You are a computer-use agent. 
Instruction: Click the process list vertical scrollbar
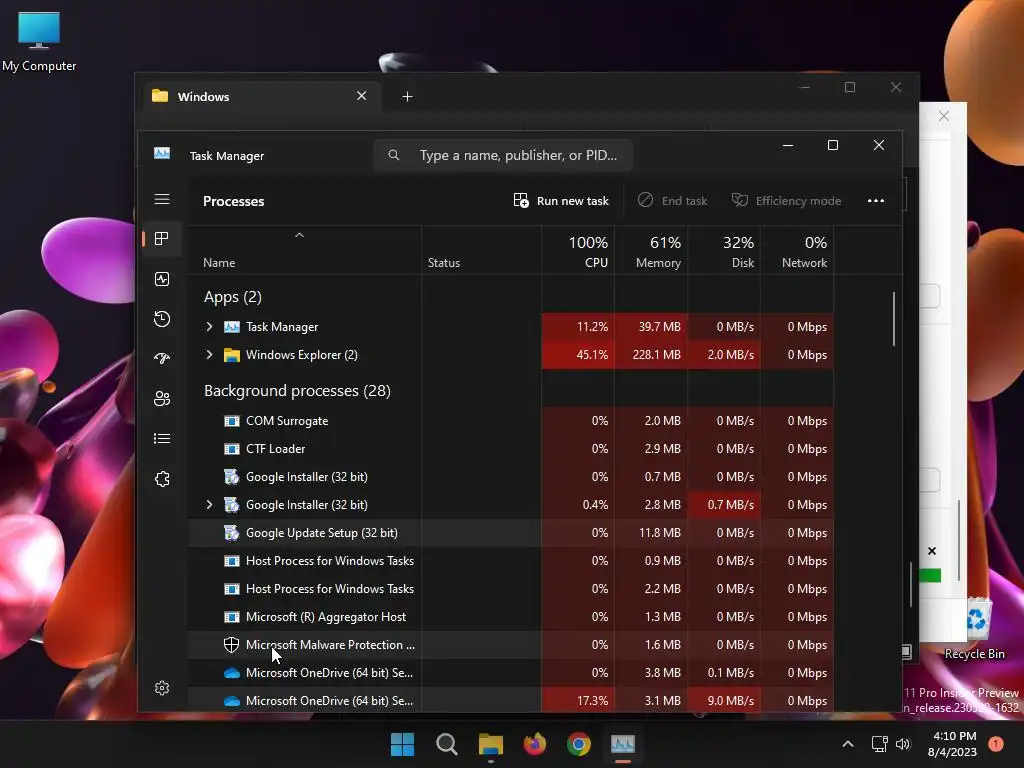coord(893,319)
